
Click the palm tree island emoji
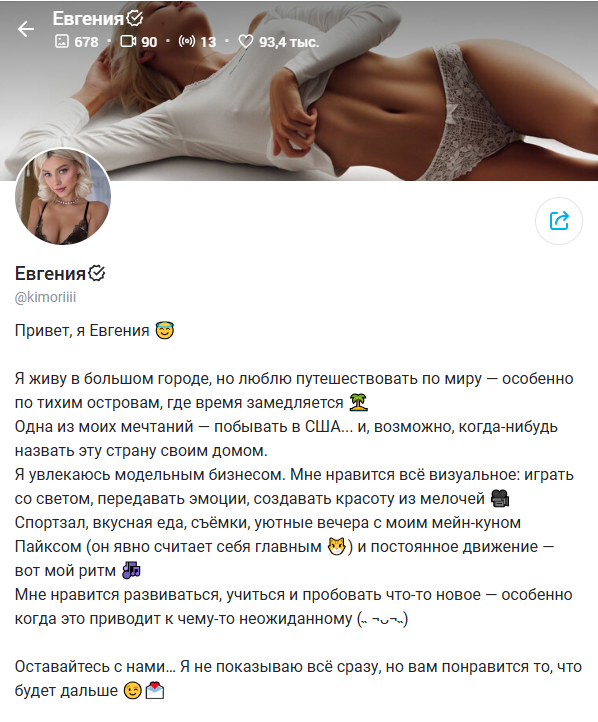point(358,402)
